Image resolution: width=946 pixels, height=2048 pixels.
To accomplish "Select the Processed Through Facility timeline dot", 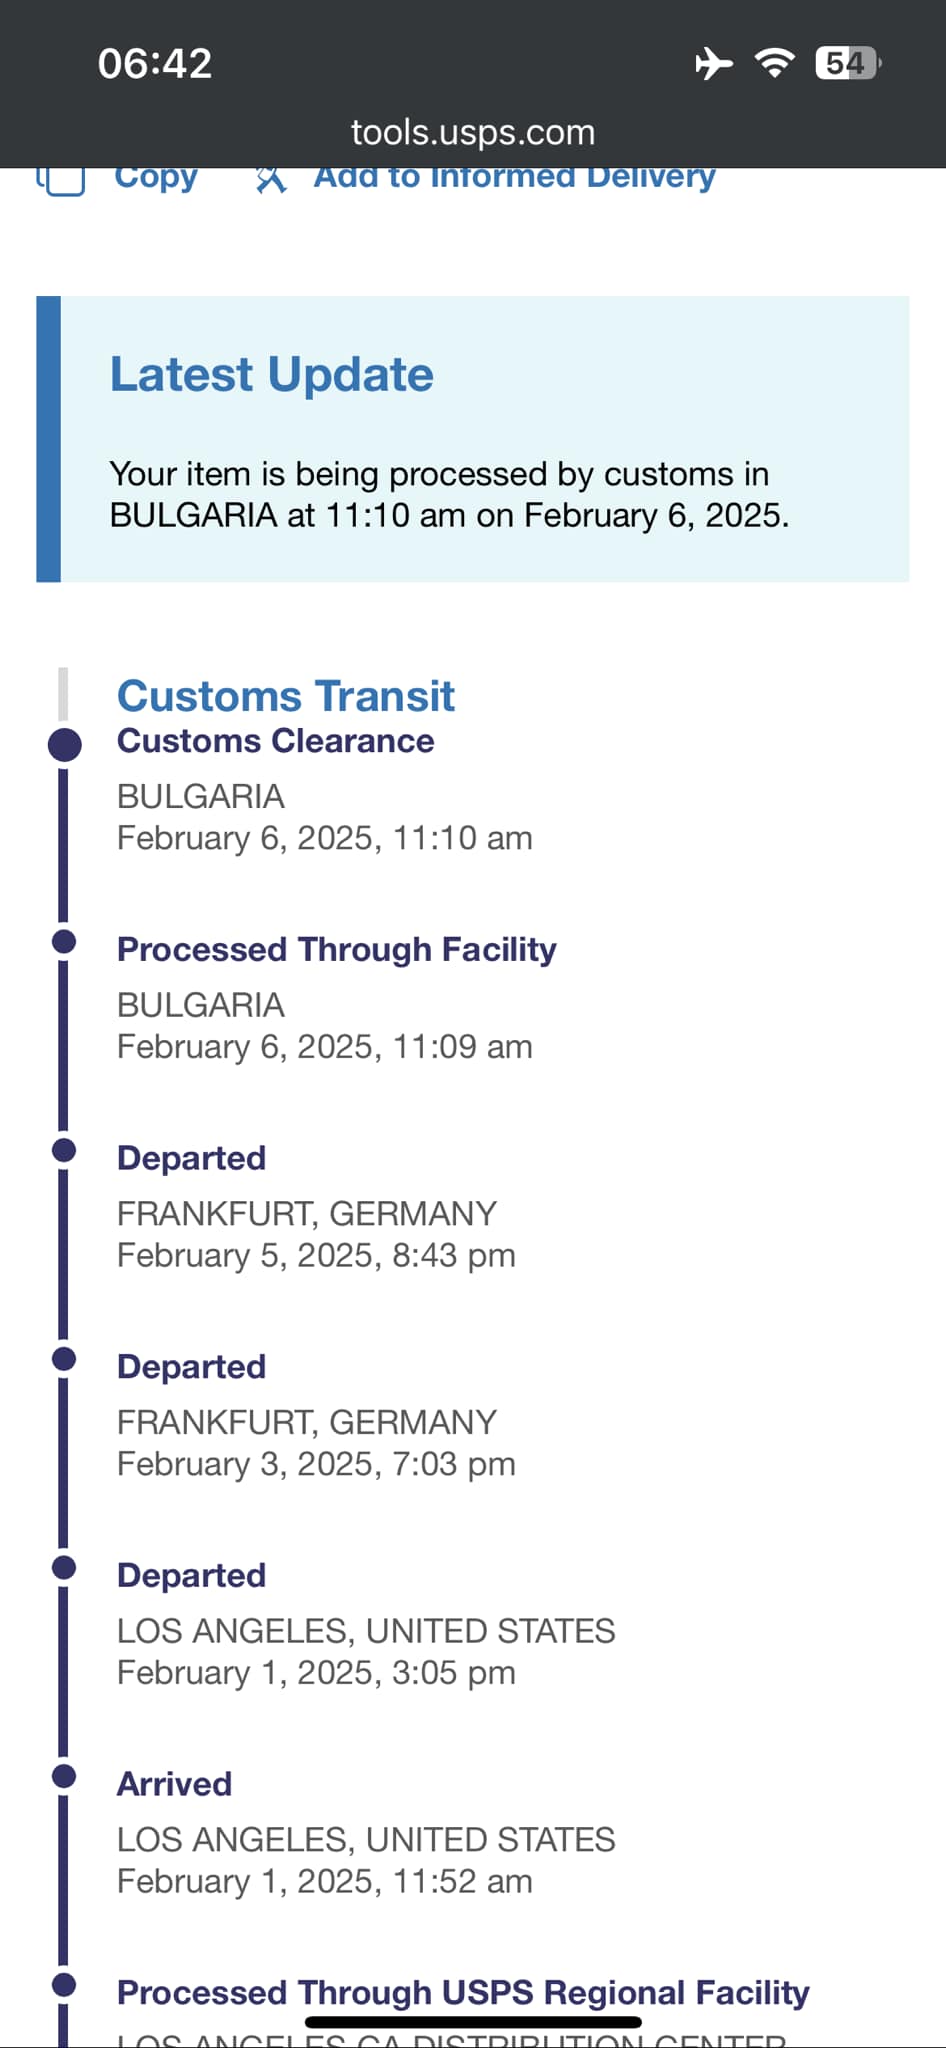I will [64, 942].
